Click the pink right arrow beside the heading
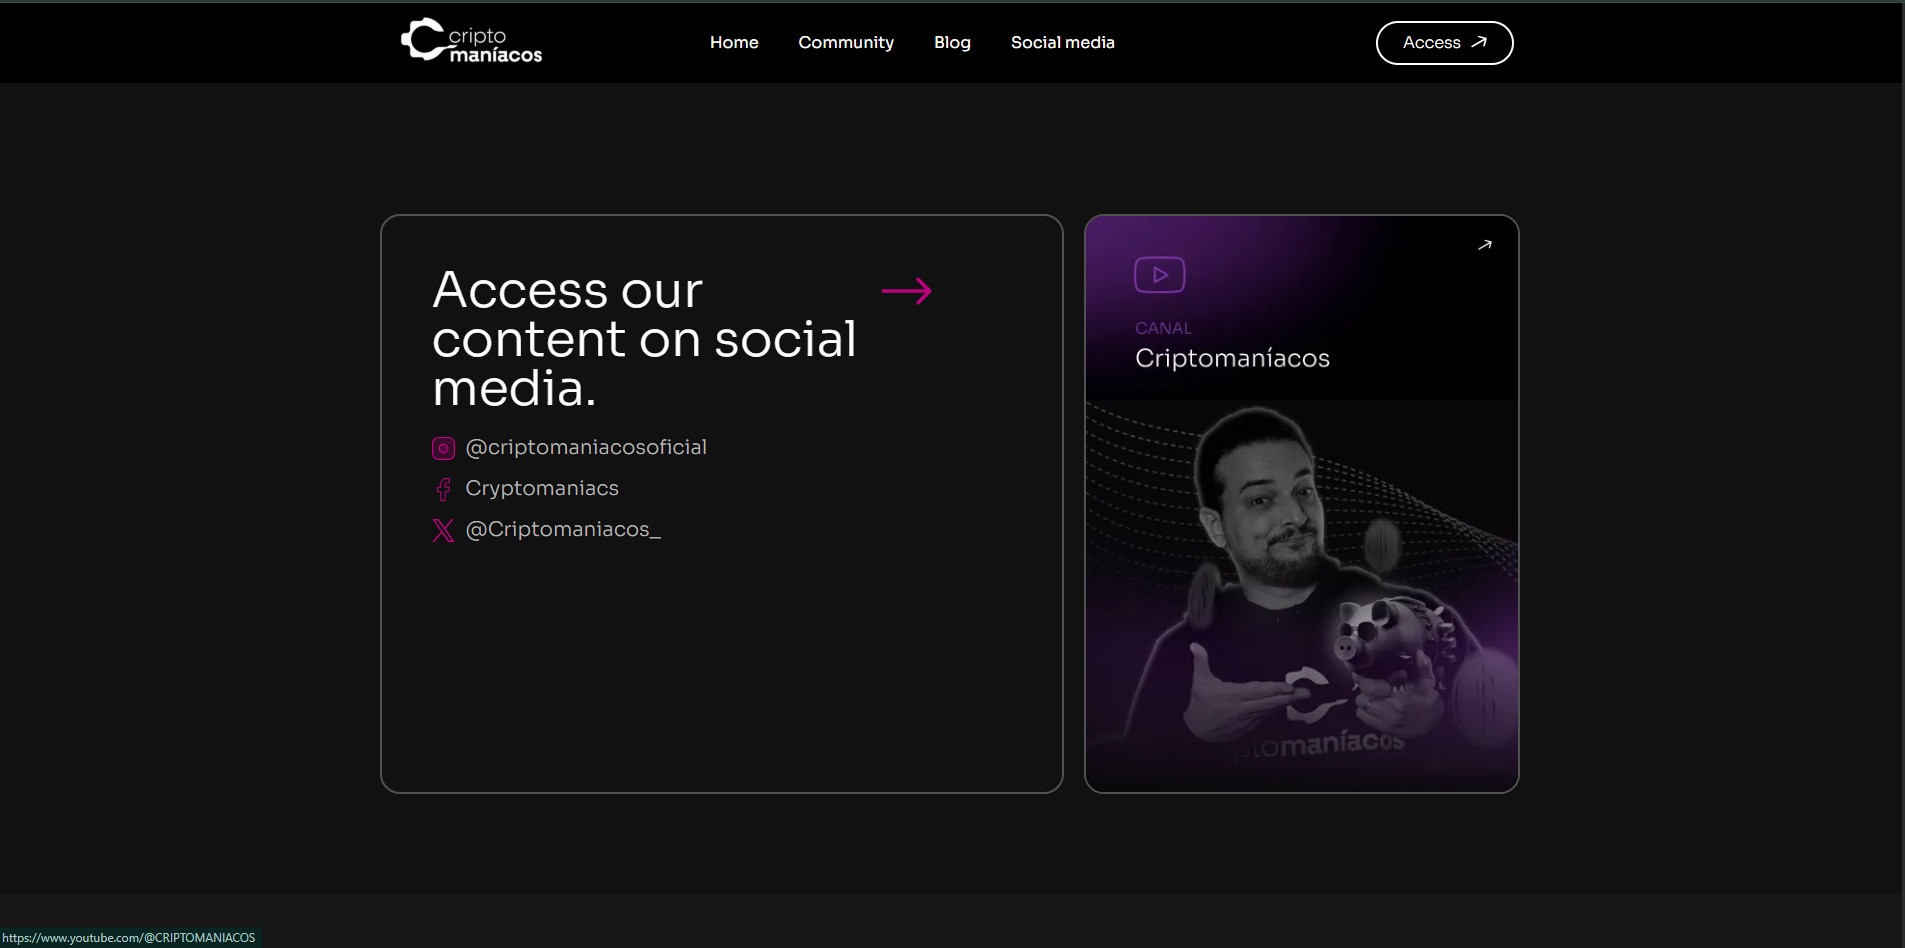 (x=907, y=291)
